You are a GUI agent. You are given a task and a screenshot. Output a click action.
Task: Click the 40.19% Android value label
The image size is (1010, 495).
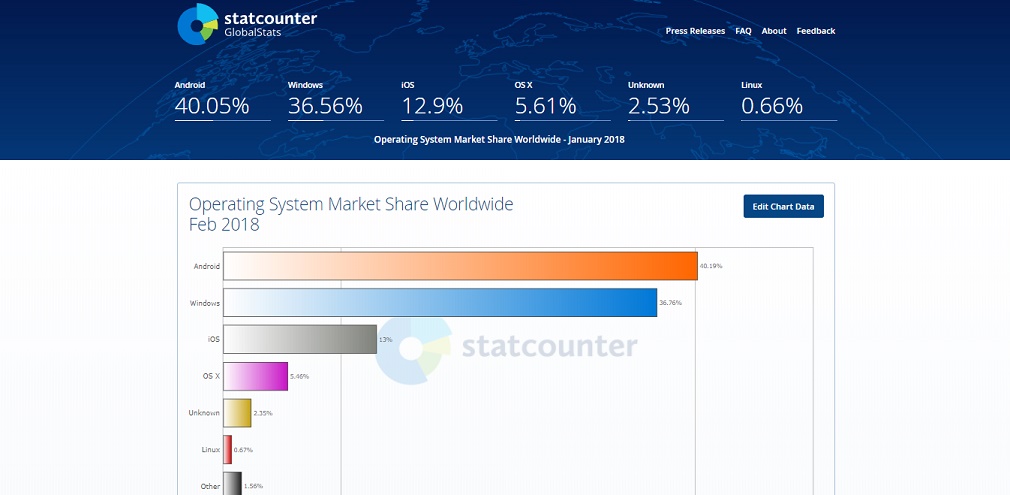(x=711, y=266)
